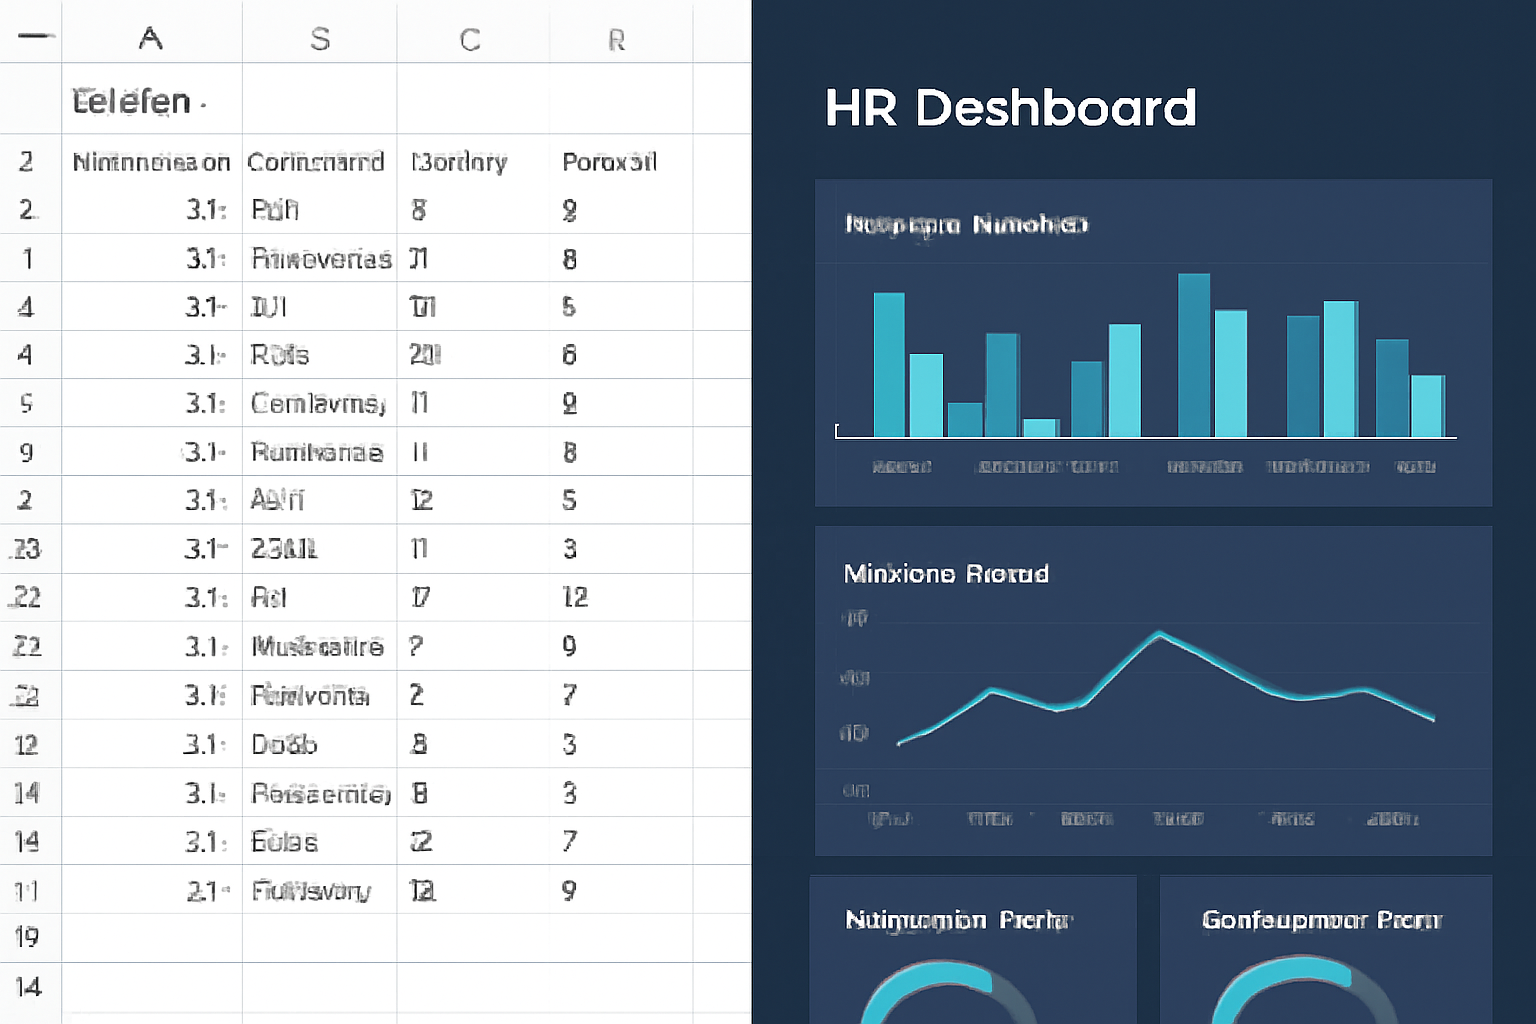Click the 'Eelefen' title cell
This screenshot has height=1024, width=1536.
152,100
